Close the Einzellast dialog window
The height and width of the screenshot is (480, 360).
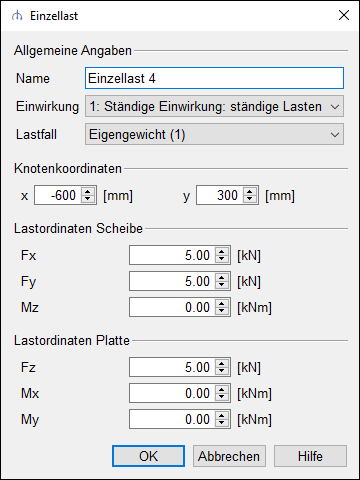pyautogui.click(x=344, y=15)
